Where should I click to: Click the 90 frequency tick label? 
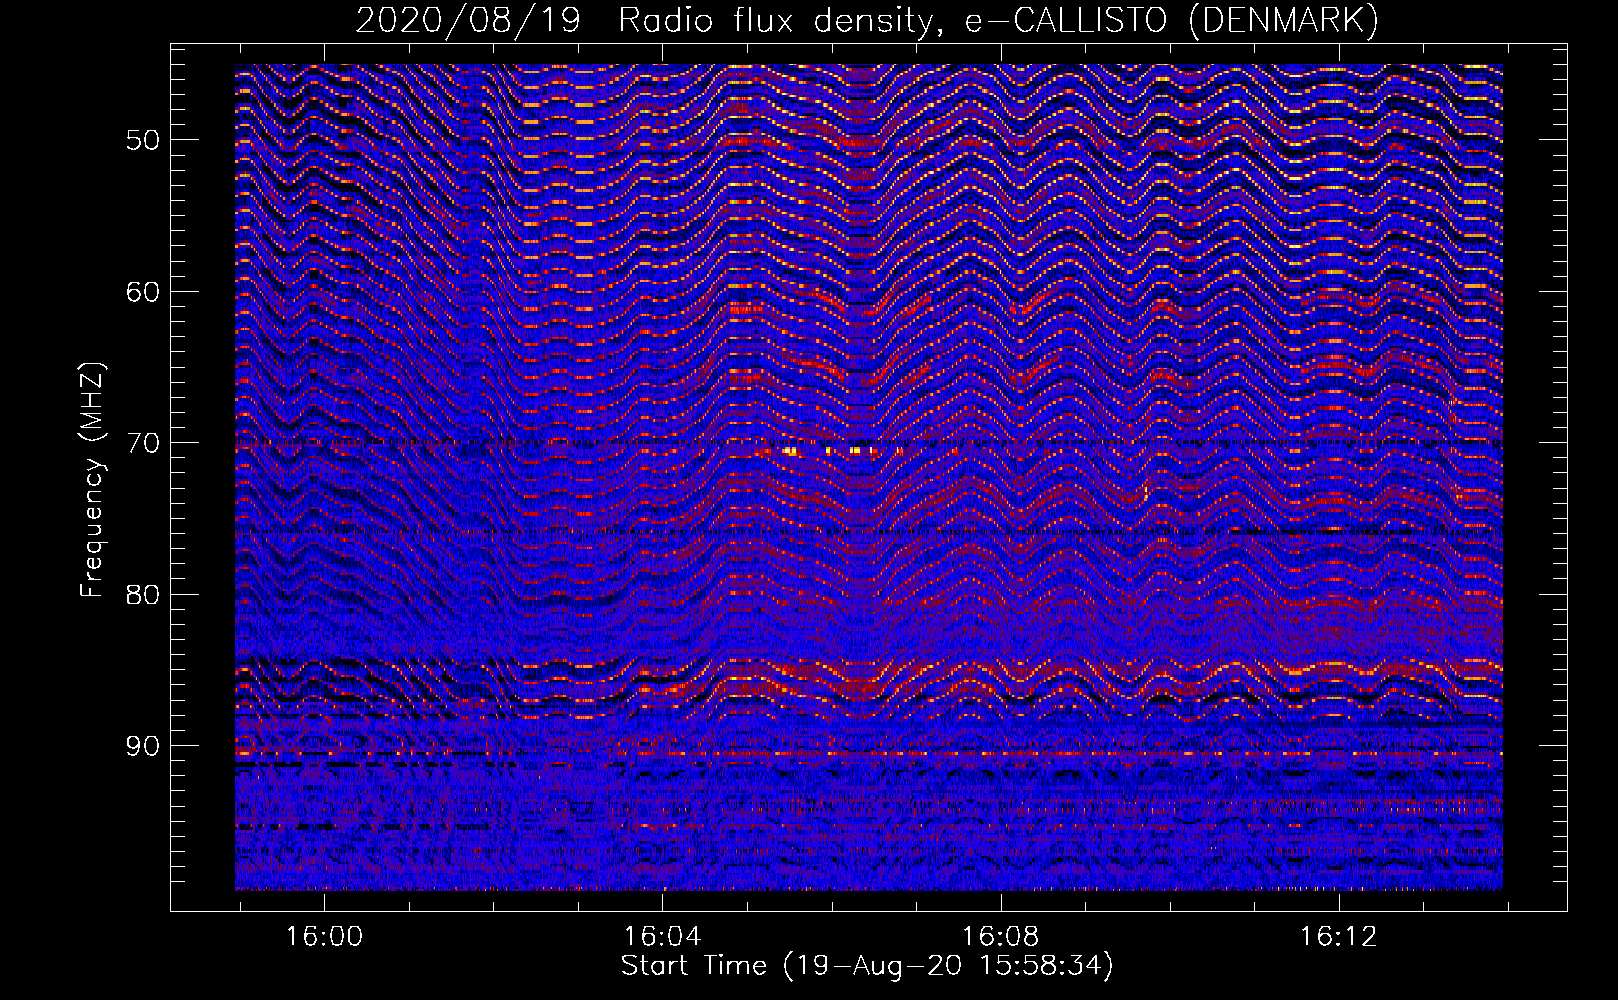point(142,746)
